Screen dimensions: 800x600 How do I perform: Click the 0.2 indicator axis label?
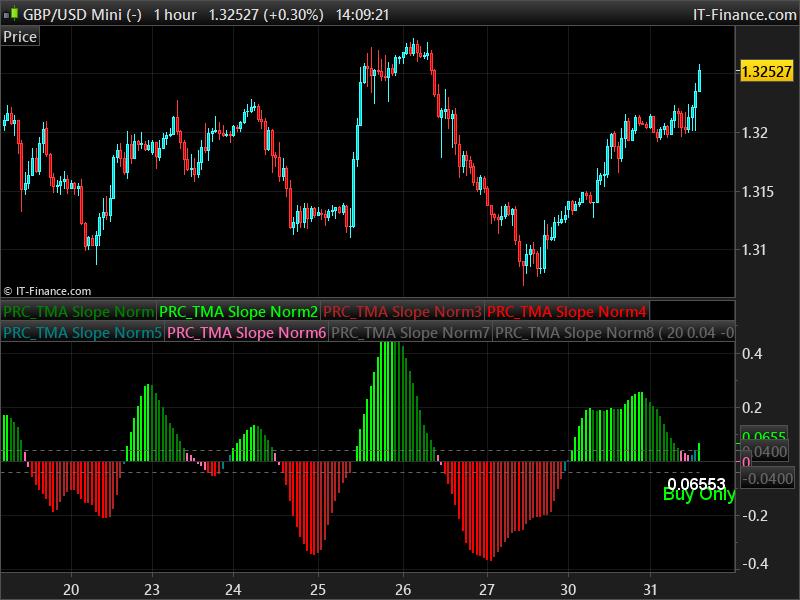pos(752,408)
